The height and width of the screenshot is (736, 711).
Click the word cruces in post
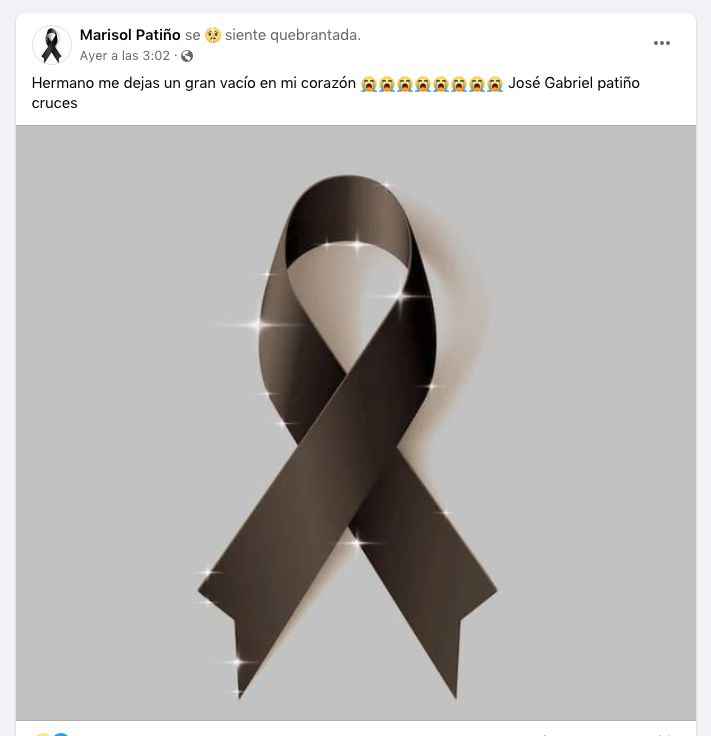54,103
